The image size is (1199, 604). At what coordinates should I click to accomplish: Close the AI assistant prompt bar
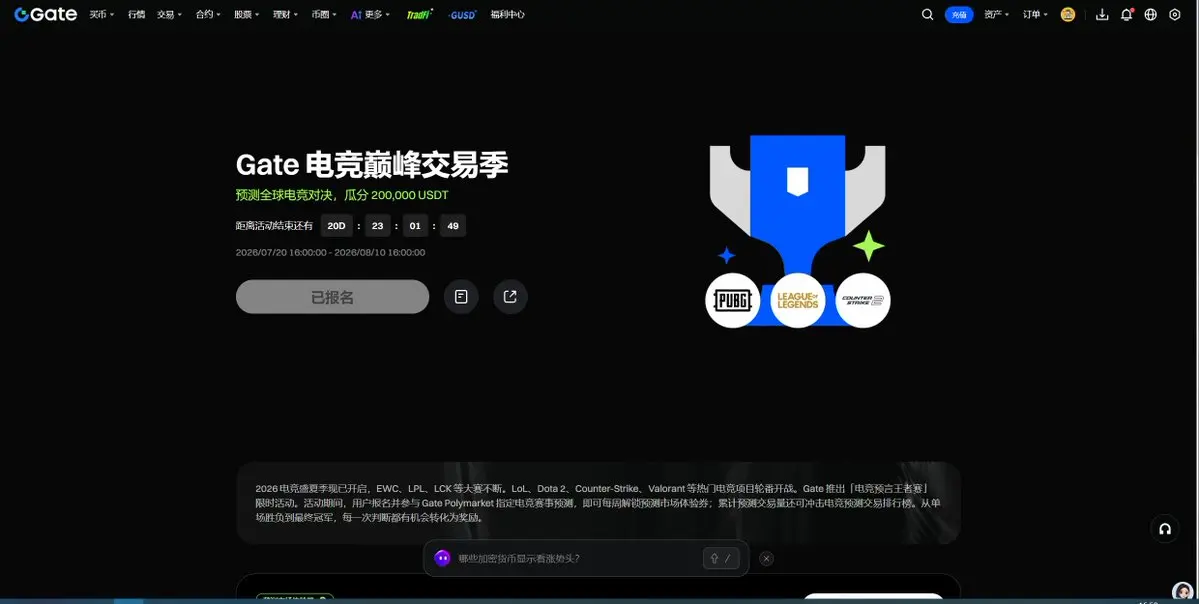coord(766,558)
